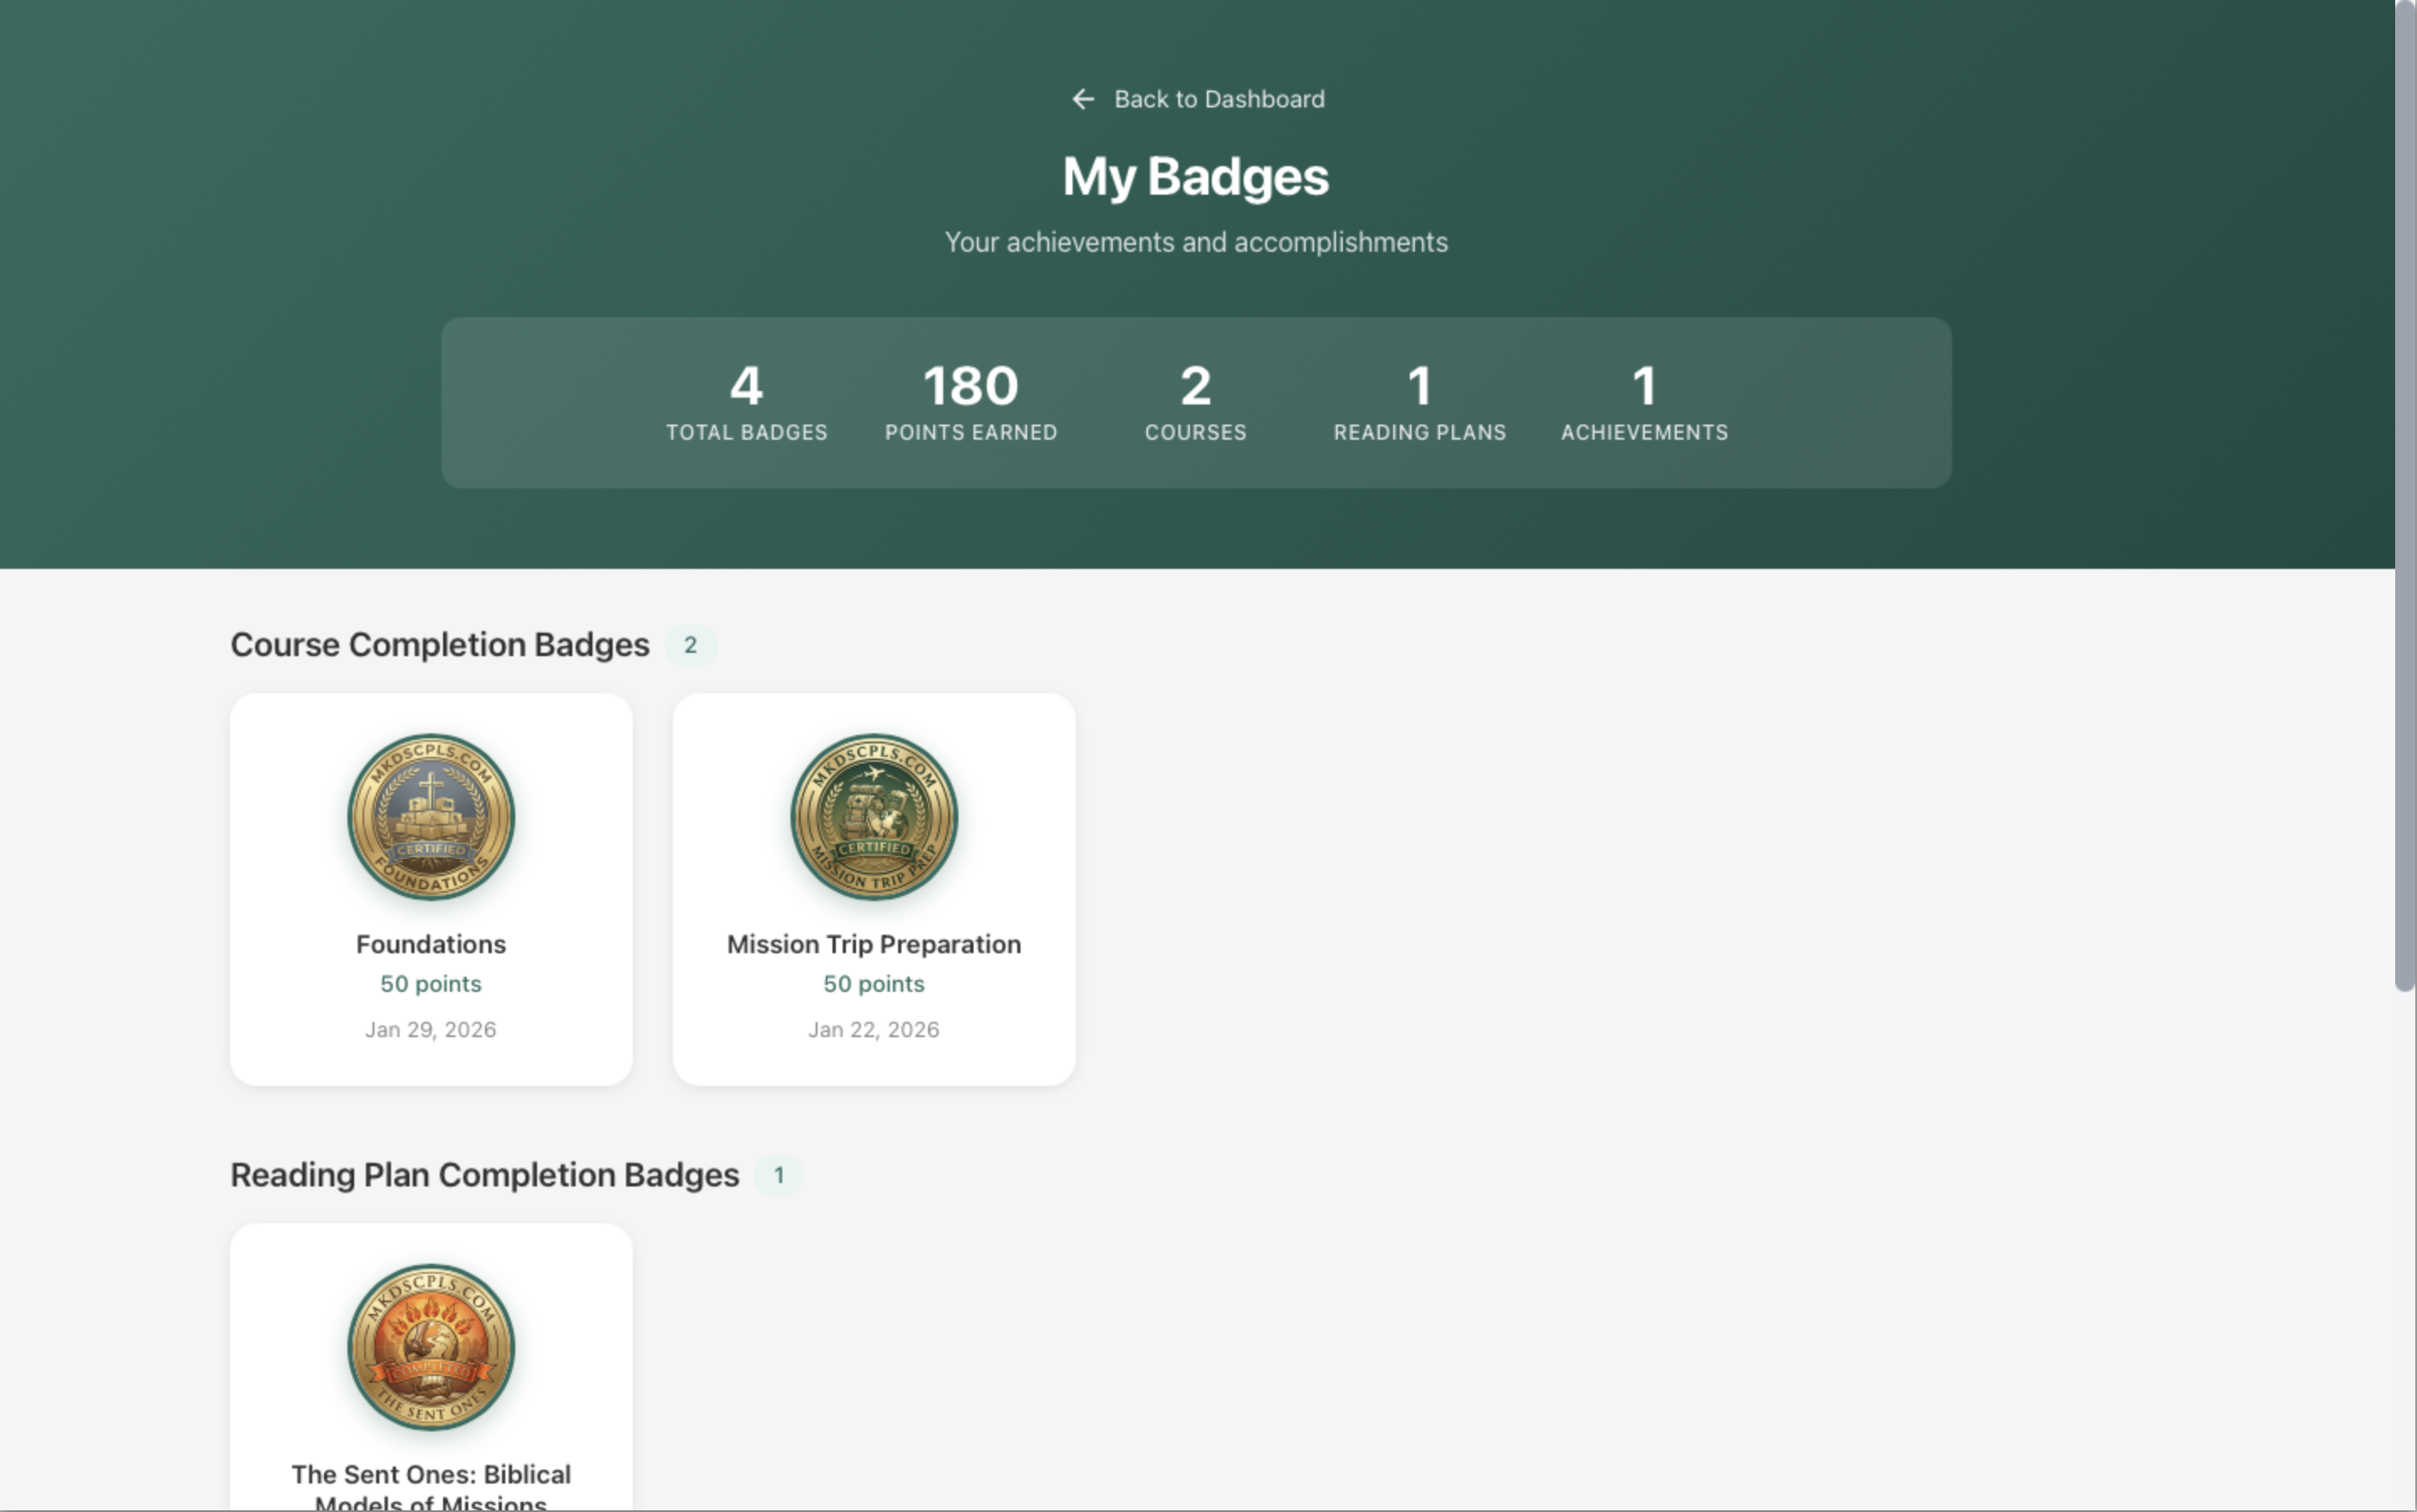Open the My Badges page title
2417x1512 pixels.
pos(1196,176)
